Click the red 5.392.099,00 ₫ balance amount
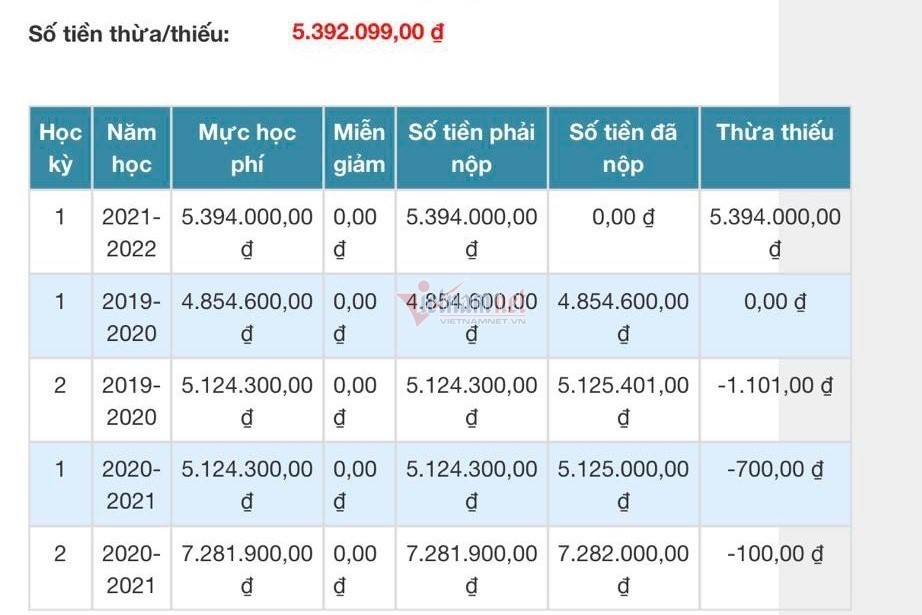 [367, 31]
